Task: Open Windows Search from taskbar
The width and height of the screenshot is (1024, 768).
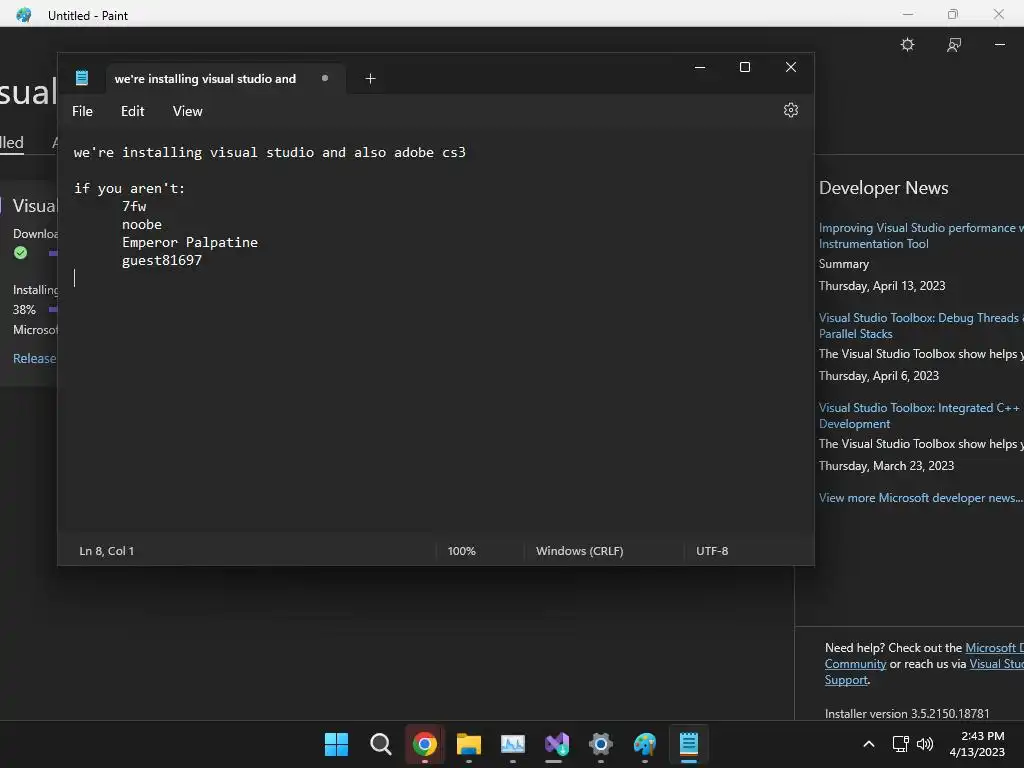Action: point(380,744)
